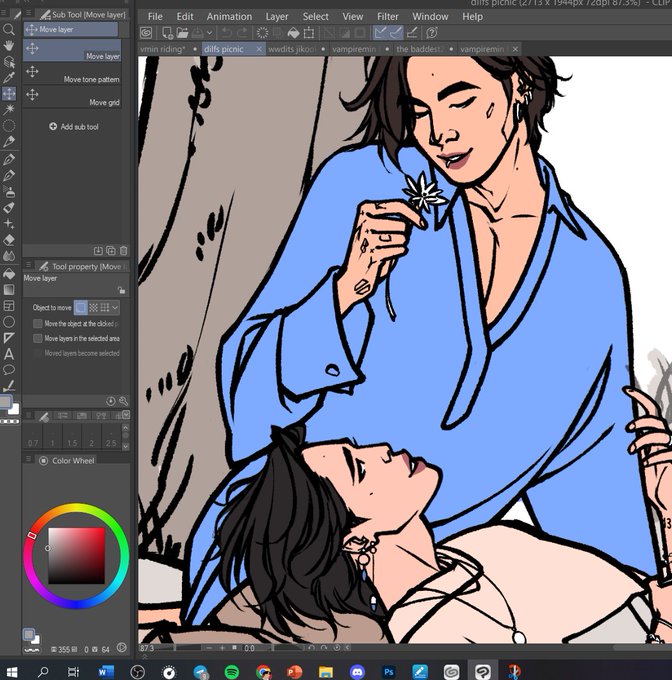
Task: Set Object to move to Layer option
Action: [81, 307]
